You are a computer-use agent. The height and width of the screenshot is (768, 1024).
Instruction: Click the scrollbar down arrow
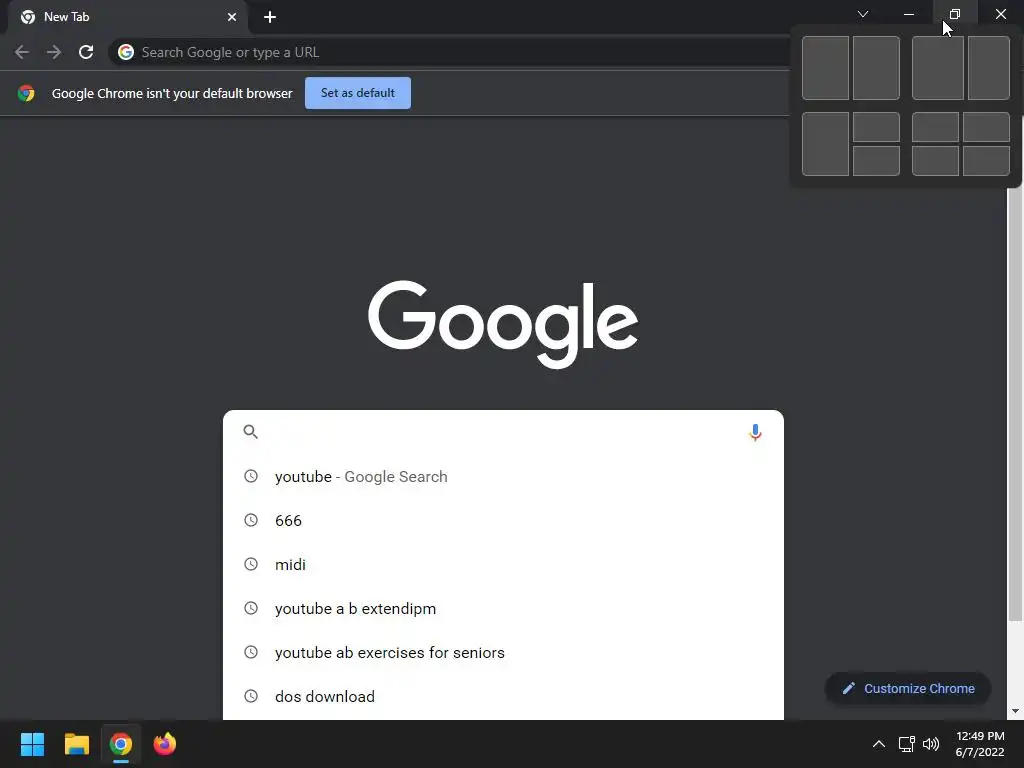click(1015, 711)
